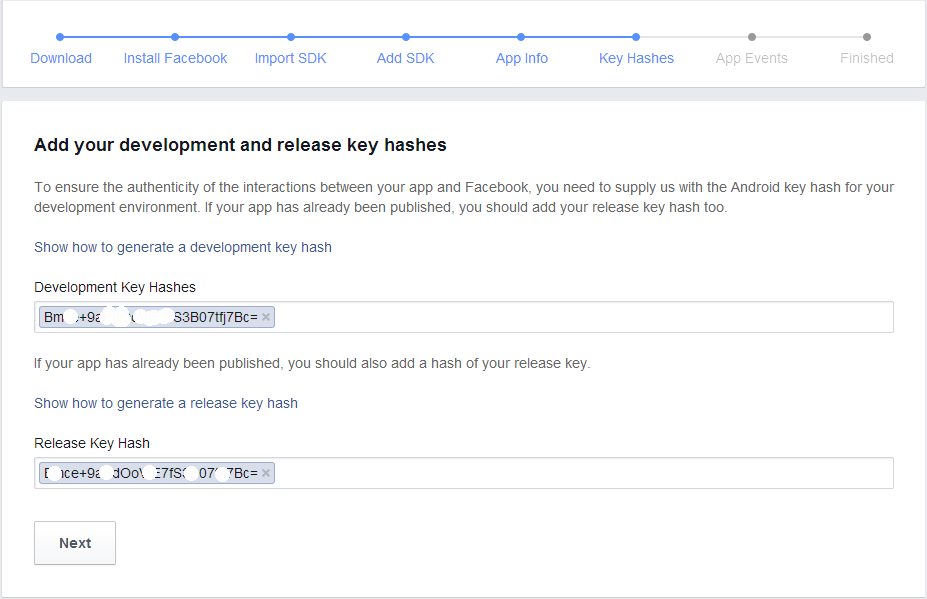
Task: Open the Install Facebook step
Action: [175, 58]
